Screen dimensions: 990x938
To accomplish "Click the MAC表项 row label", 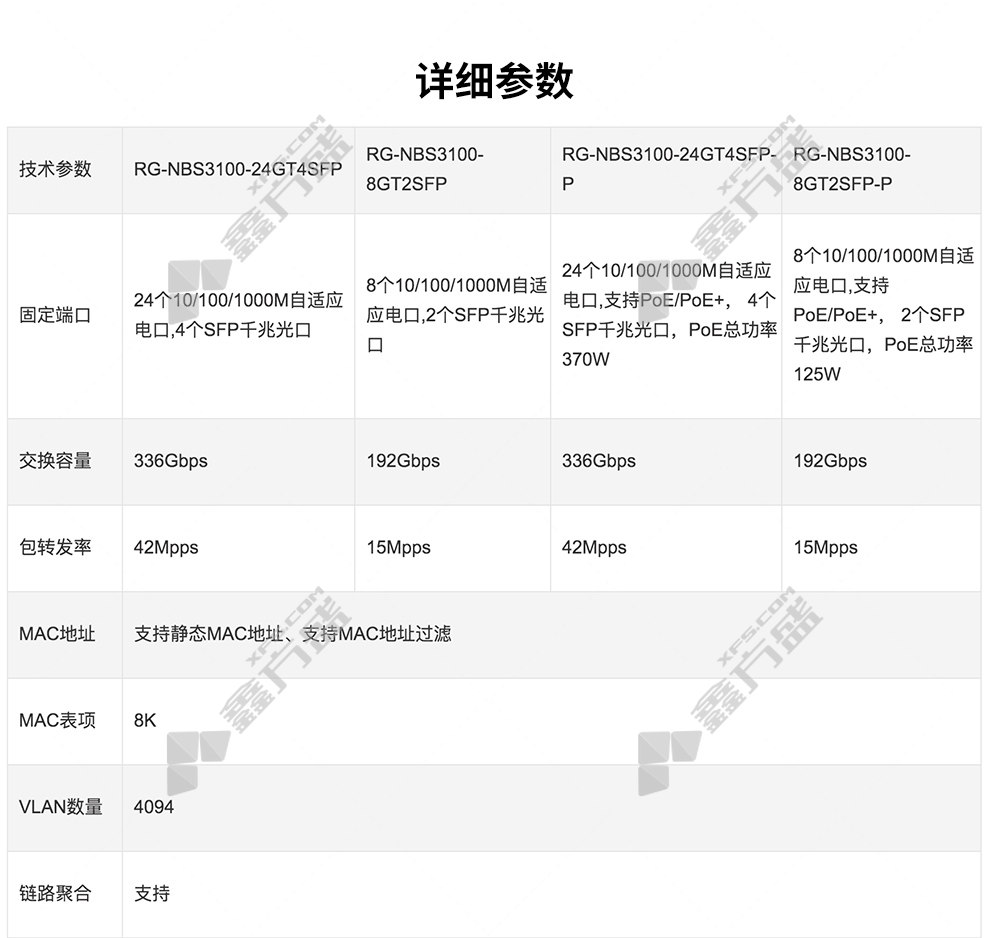I will point(57,720).
